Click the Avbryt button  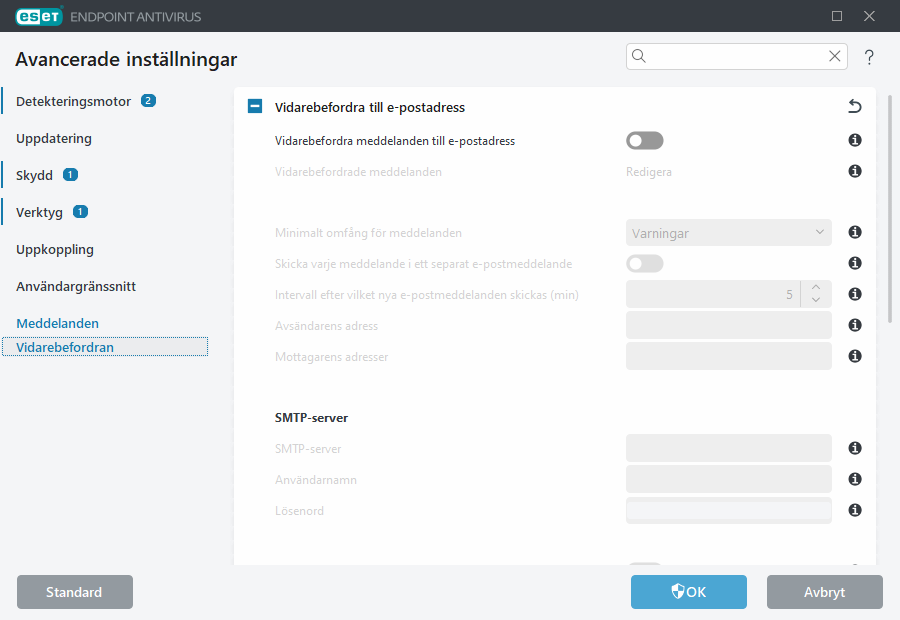tap(824, 591)
